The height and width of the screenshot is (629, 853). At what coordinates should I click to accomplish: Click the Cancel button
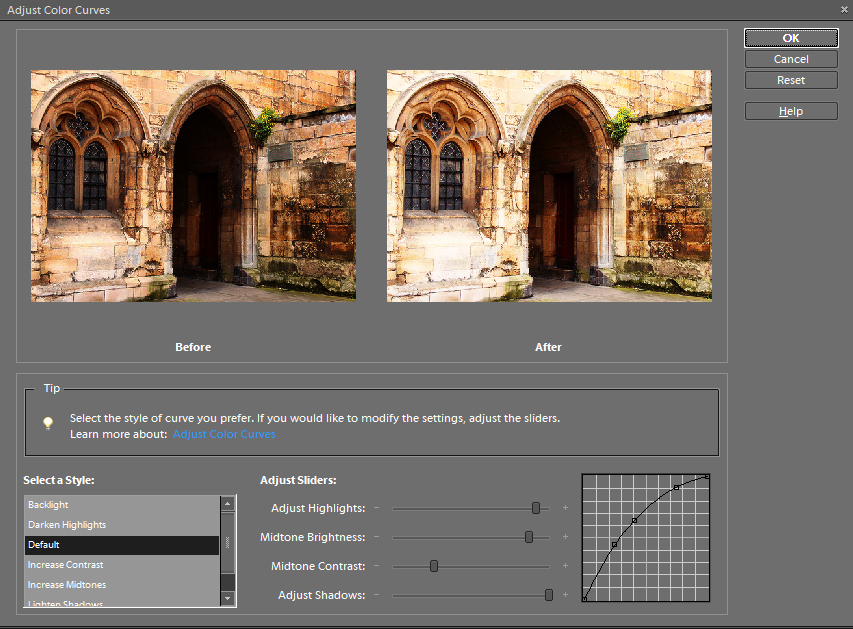(x=791, y=59)
